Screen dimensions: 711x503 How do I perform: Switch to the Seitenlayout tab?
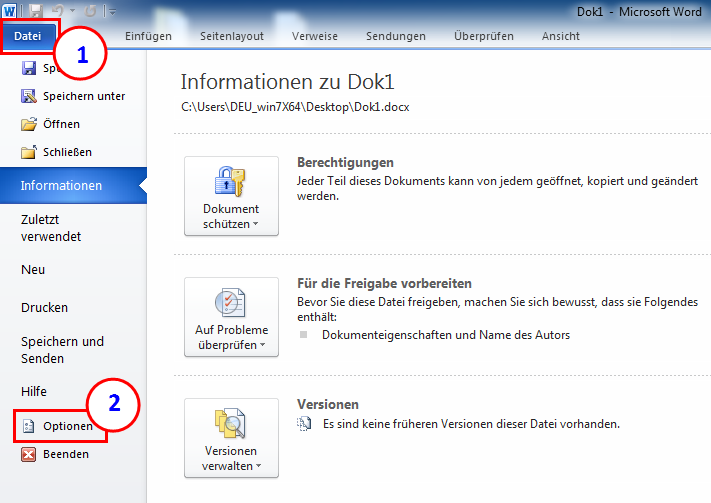click(232, 36)
